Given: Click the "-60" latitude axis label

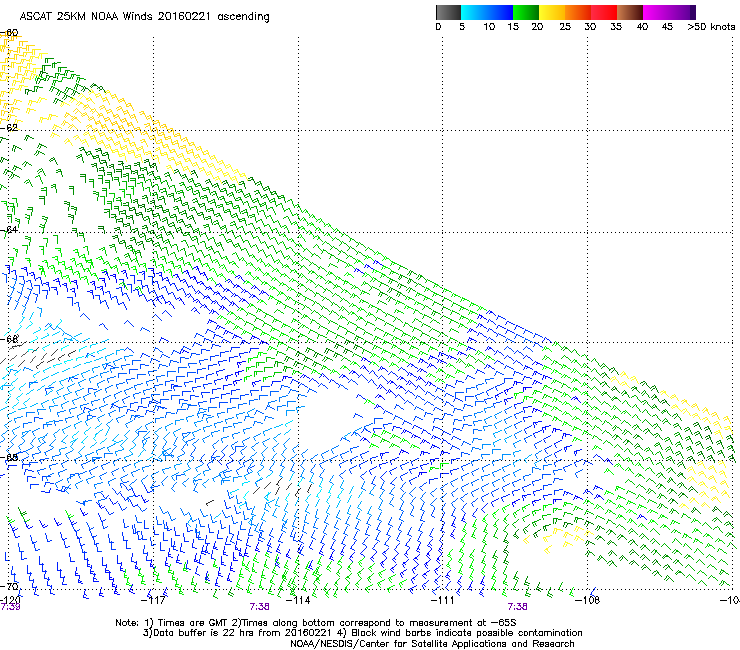Looking at the screenshot, I should pyautogui.click(x=9, y=33).
